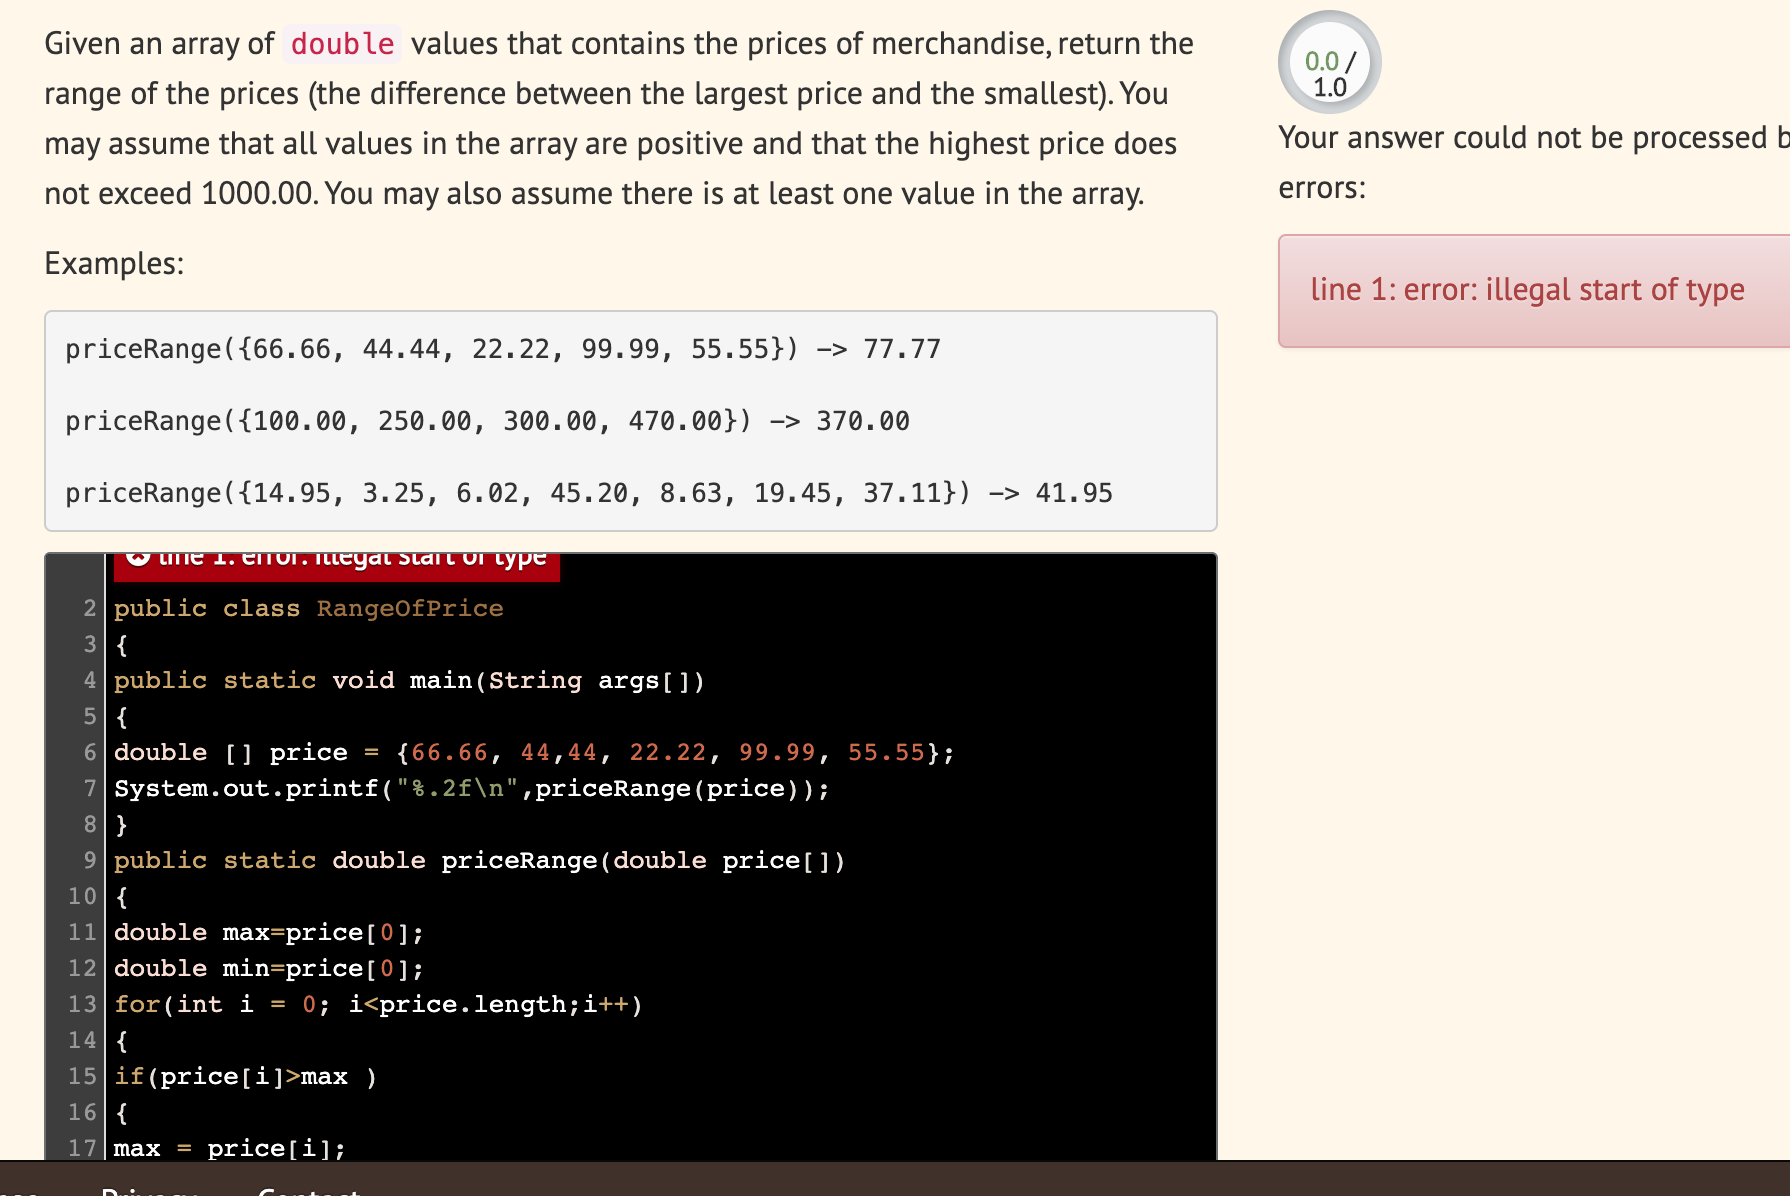Select the 'priceRange' method name on line 9
Image resolution: width=1790 pixels, height=1196 pixels.
(521, 860)
